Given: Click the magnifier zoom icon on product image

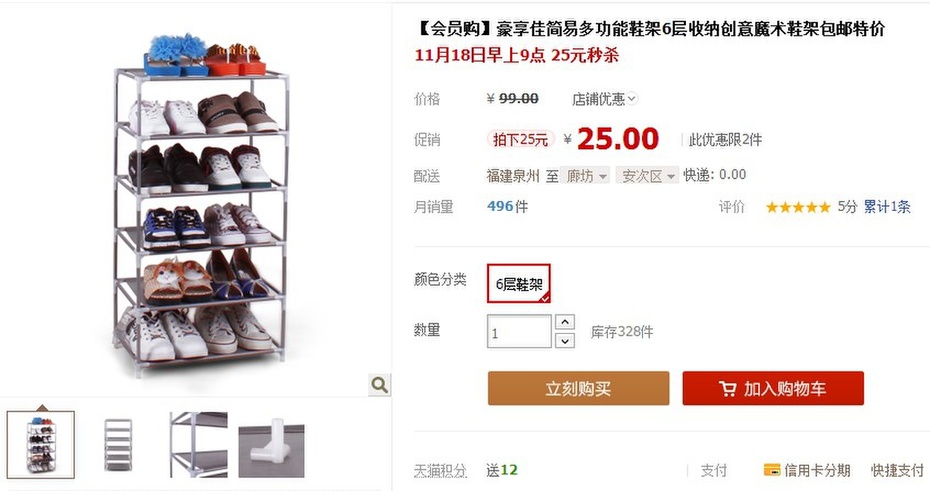Looking at the screenshot, I should tap(380, 385).
